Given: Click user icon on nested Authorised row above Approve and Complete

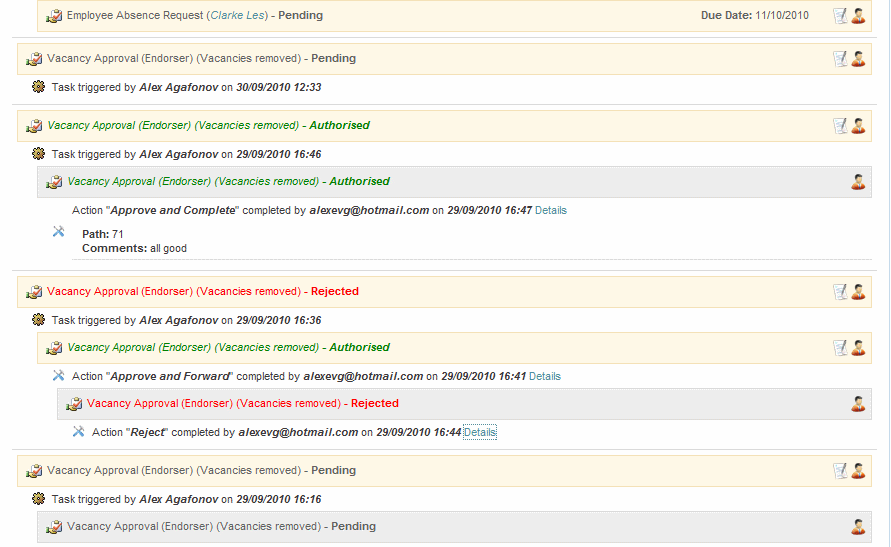Looking at the screenshot, I should [858, 182].
